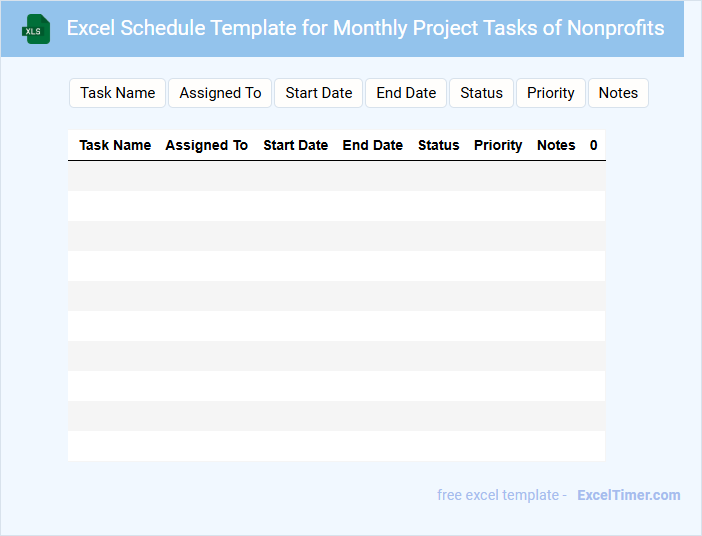This screenshot has height=536, width=702.
Task: Click the 0 column header
Action: [593, 145]
